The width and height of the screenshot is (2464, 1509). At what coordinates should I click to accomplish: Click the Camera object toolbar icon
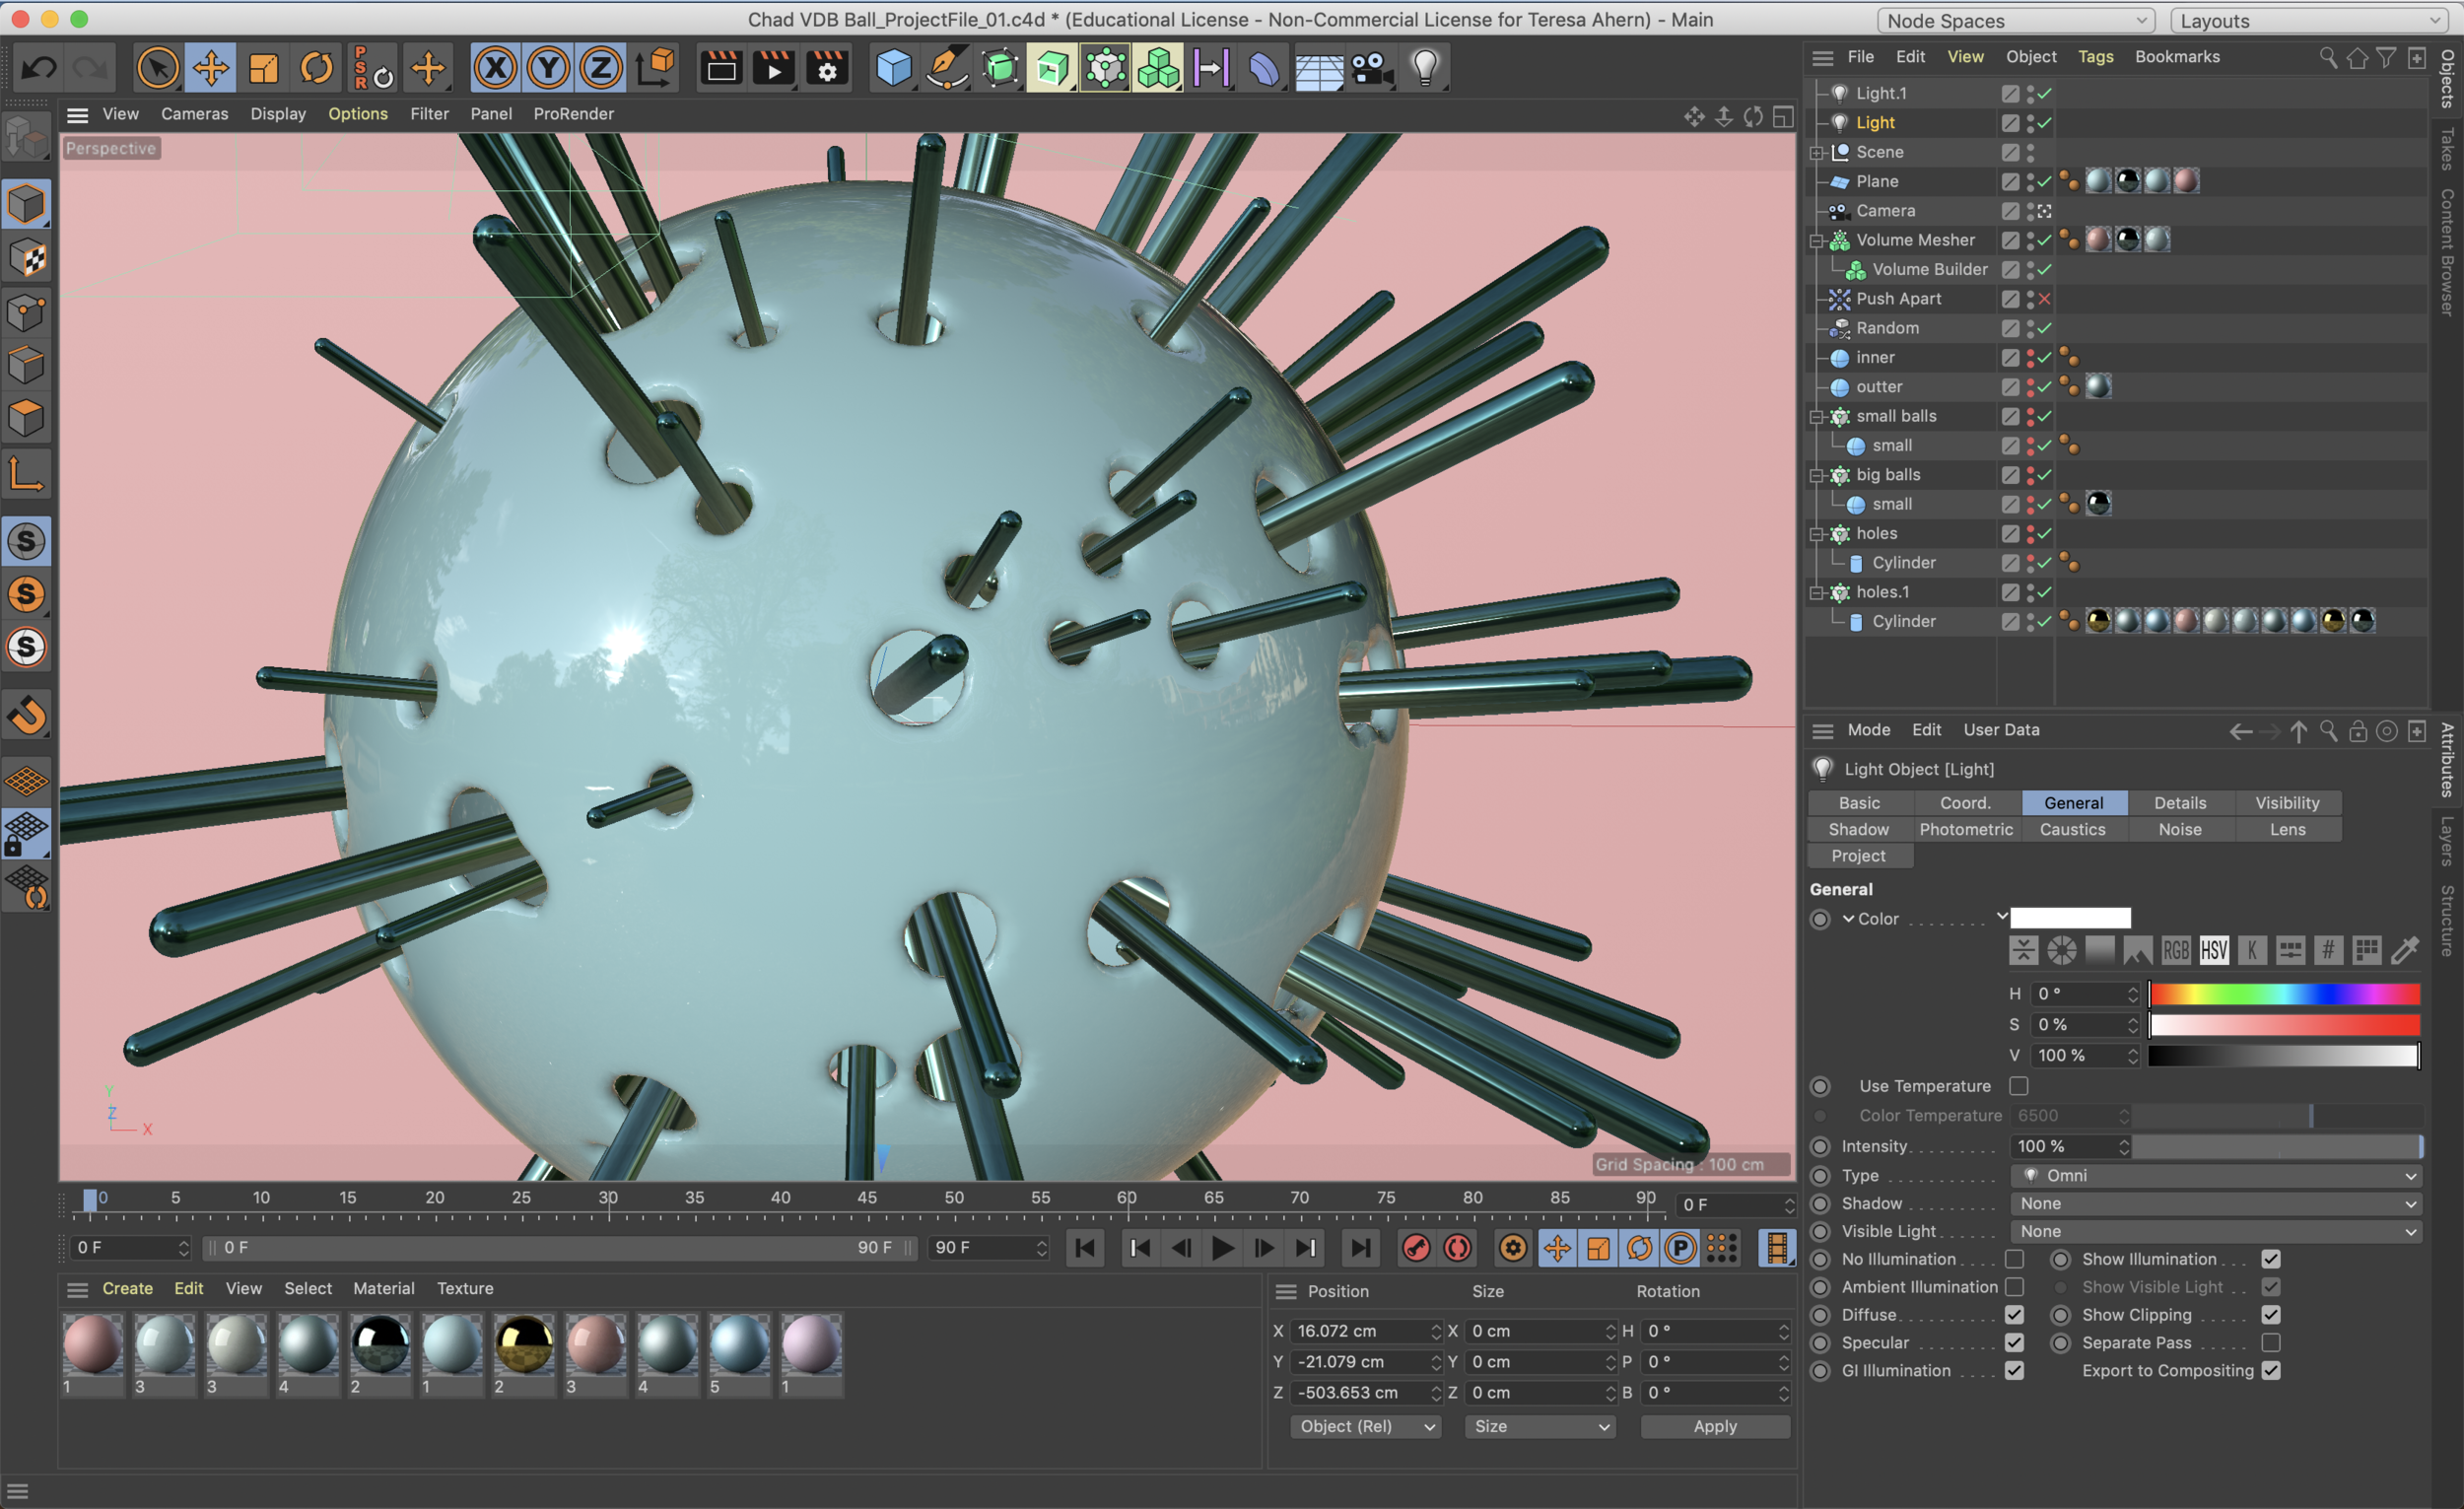click(x=1371, y=69)
